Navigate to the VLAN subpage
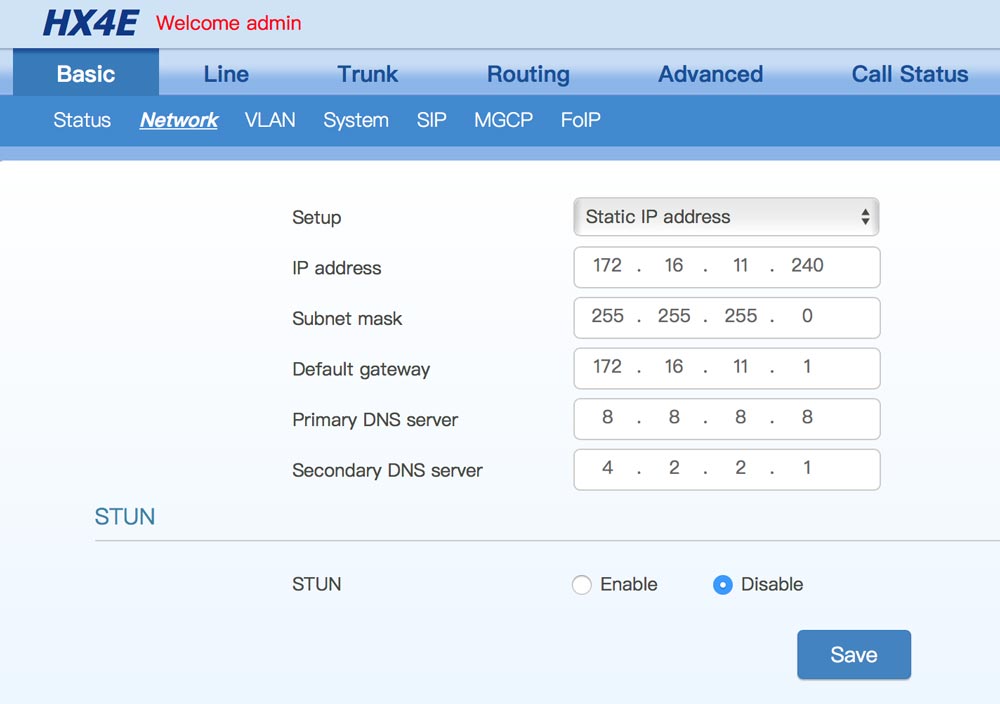 [x=270, y=120]
